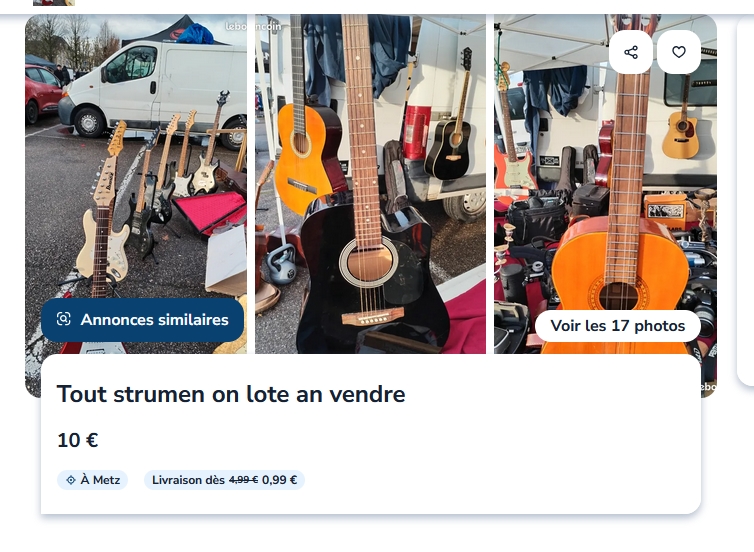
Task: Click the search icon inside Annonces similaires
Action: 63,319
